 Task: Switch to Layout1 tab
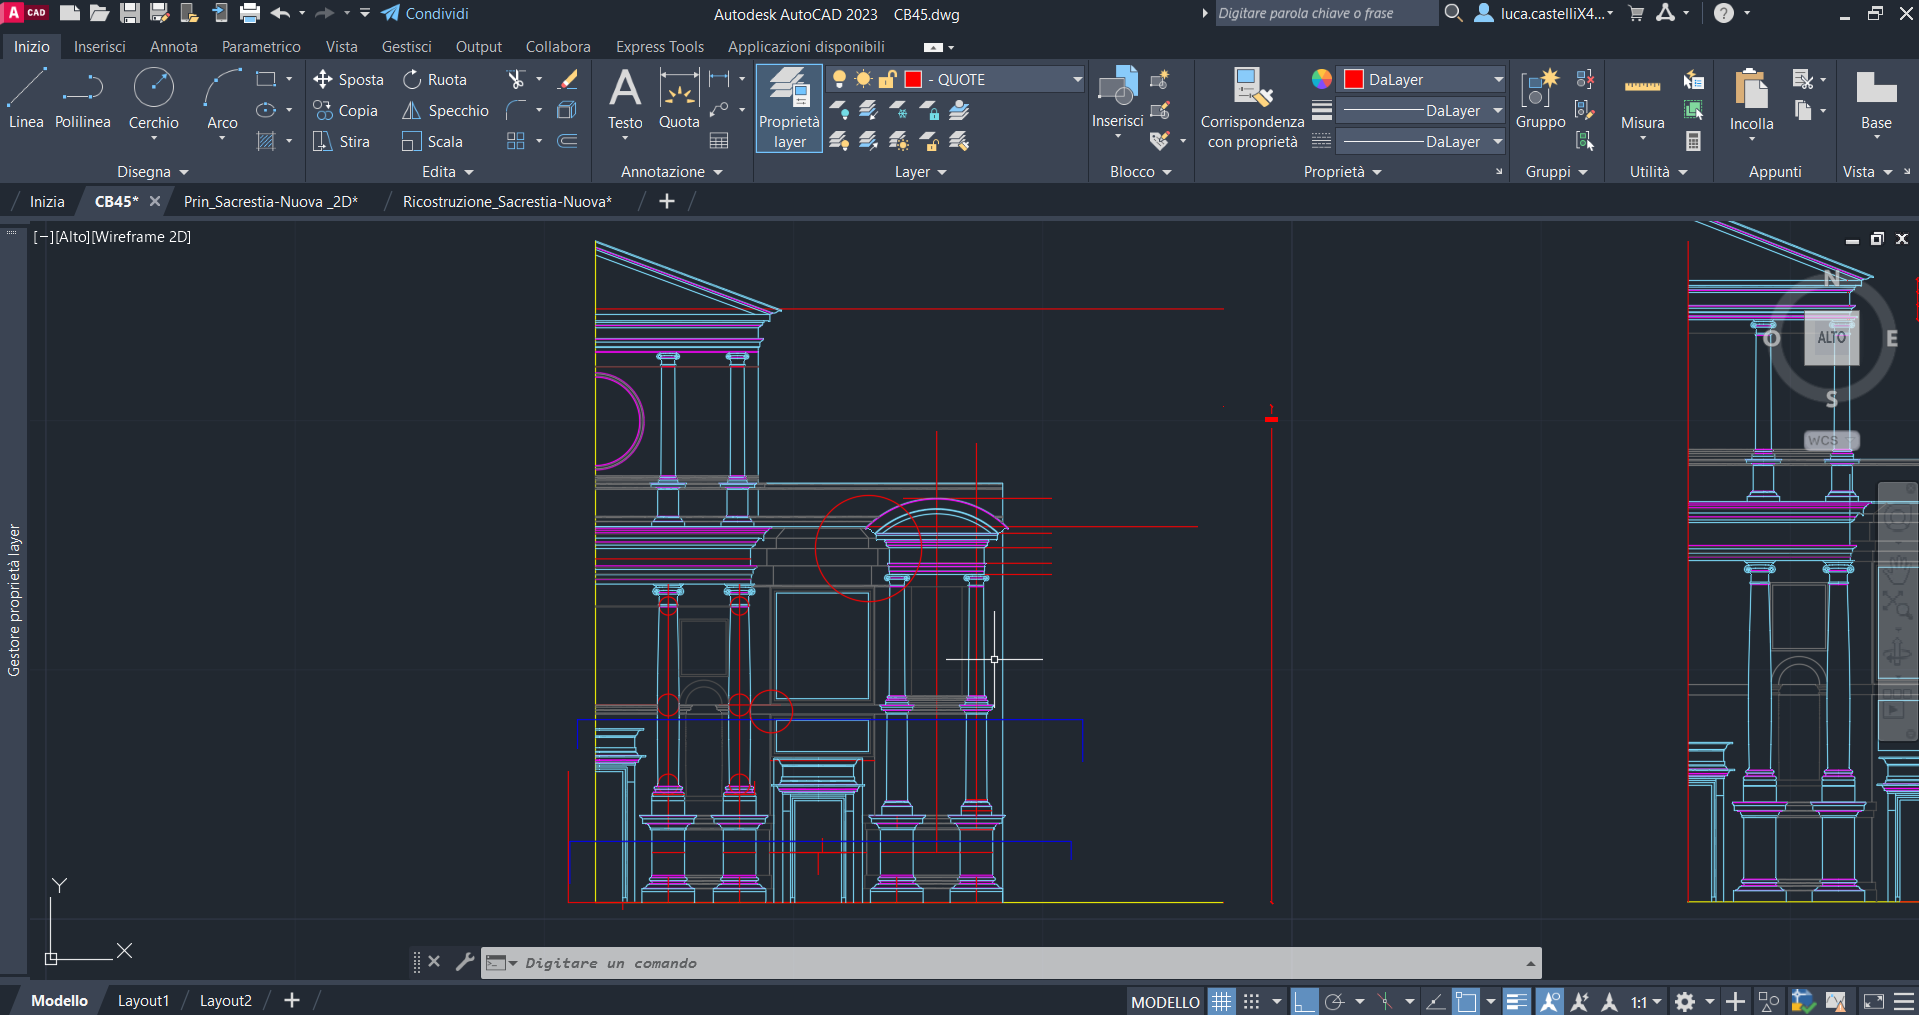pyautogui.click(x=143, y=1001)
